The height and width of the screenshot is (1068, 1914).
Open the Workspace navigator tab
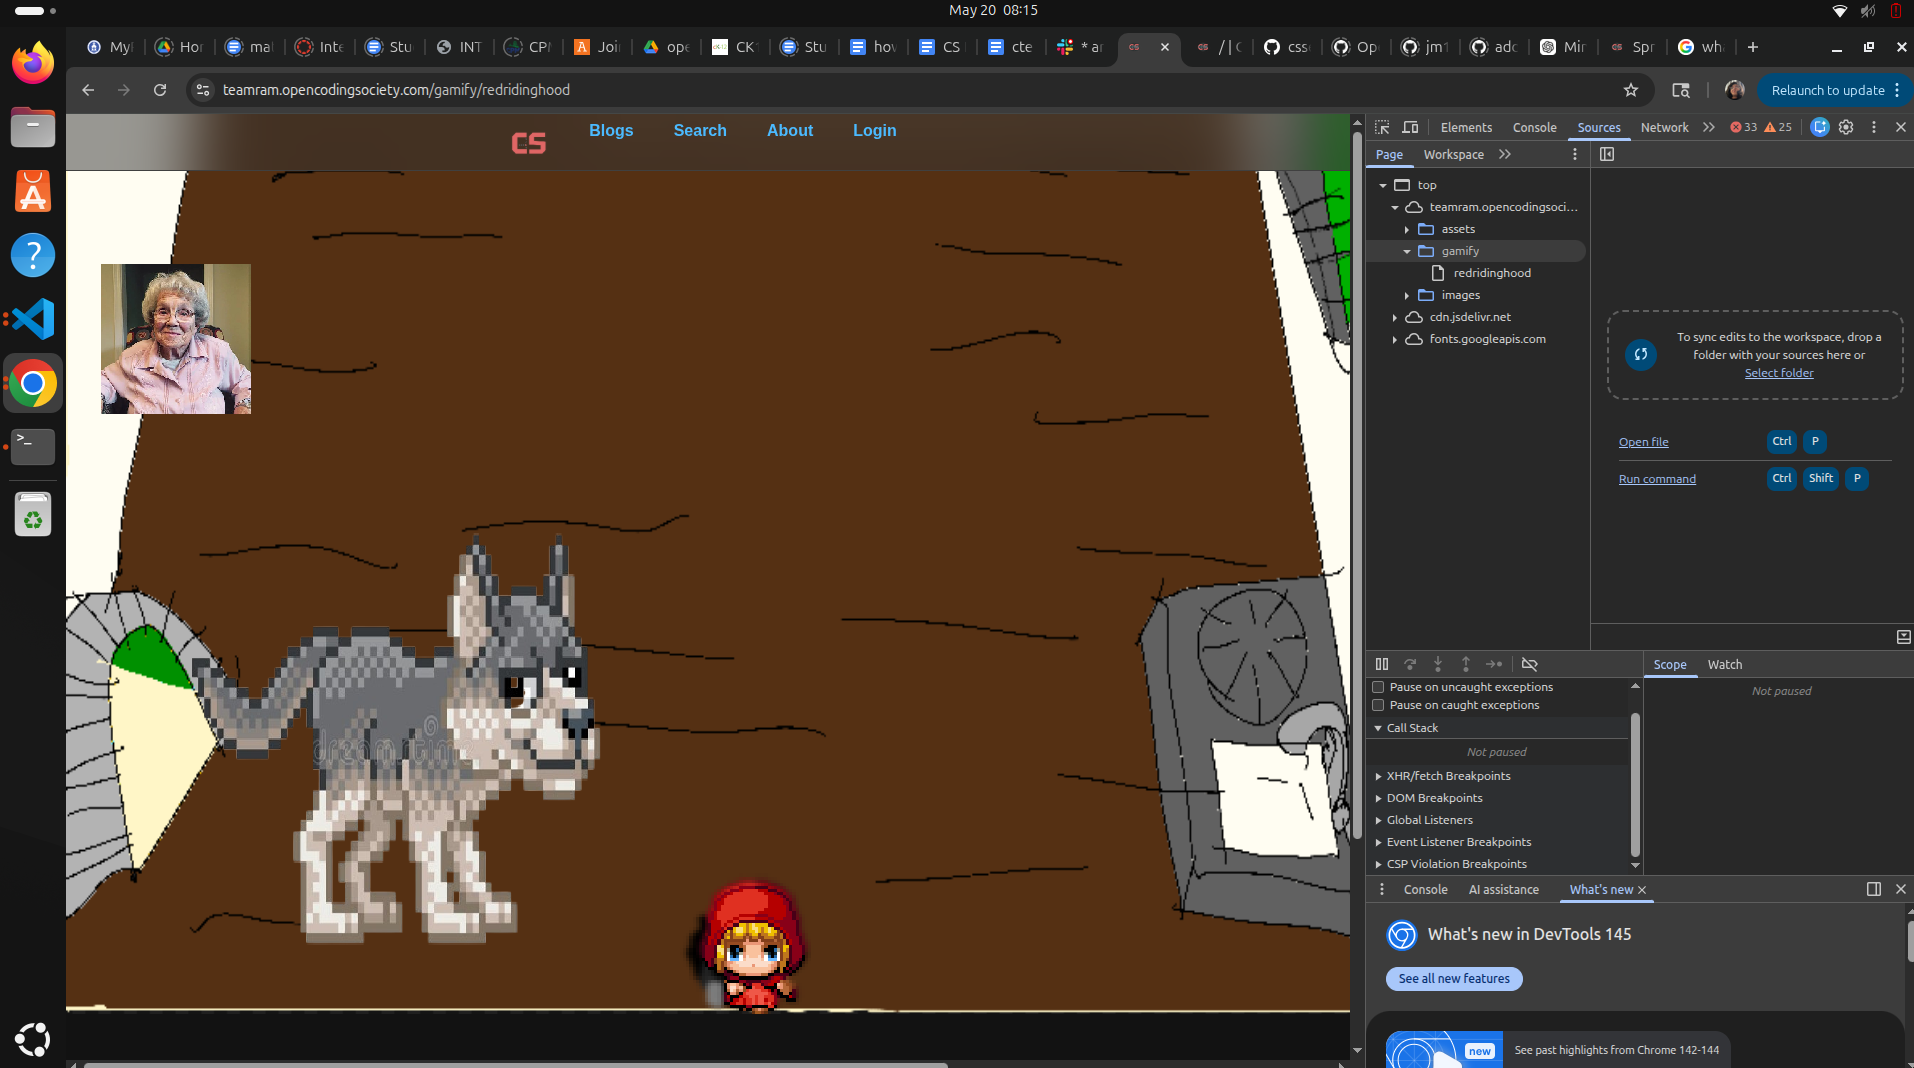pyautogui.click(x=1453, y=154)
